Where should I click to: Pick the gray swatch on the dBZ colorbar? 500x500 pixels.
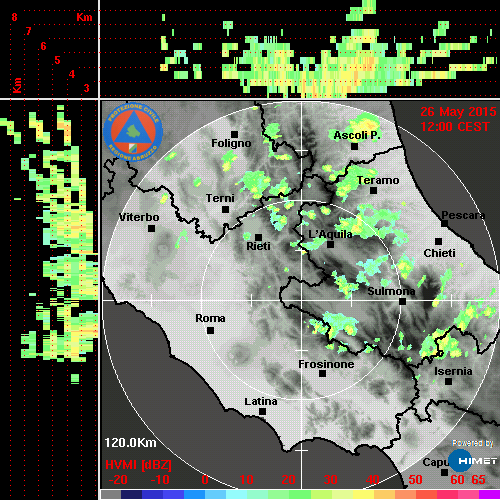111,494
